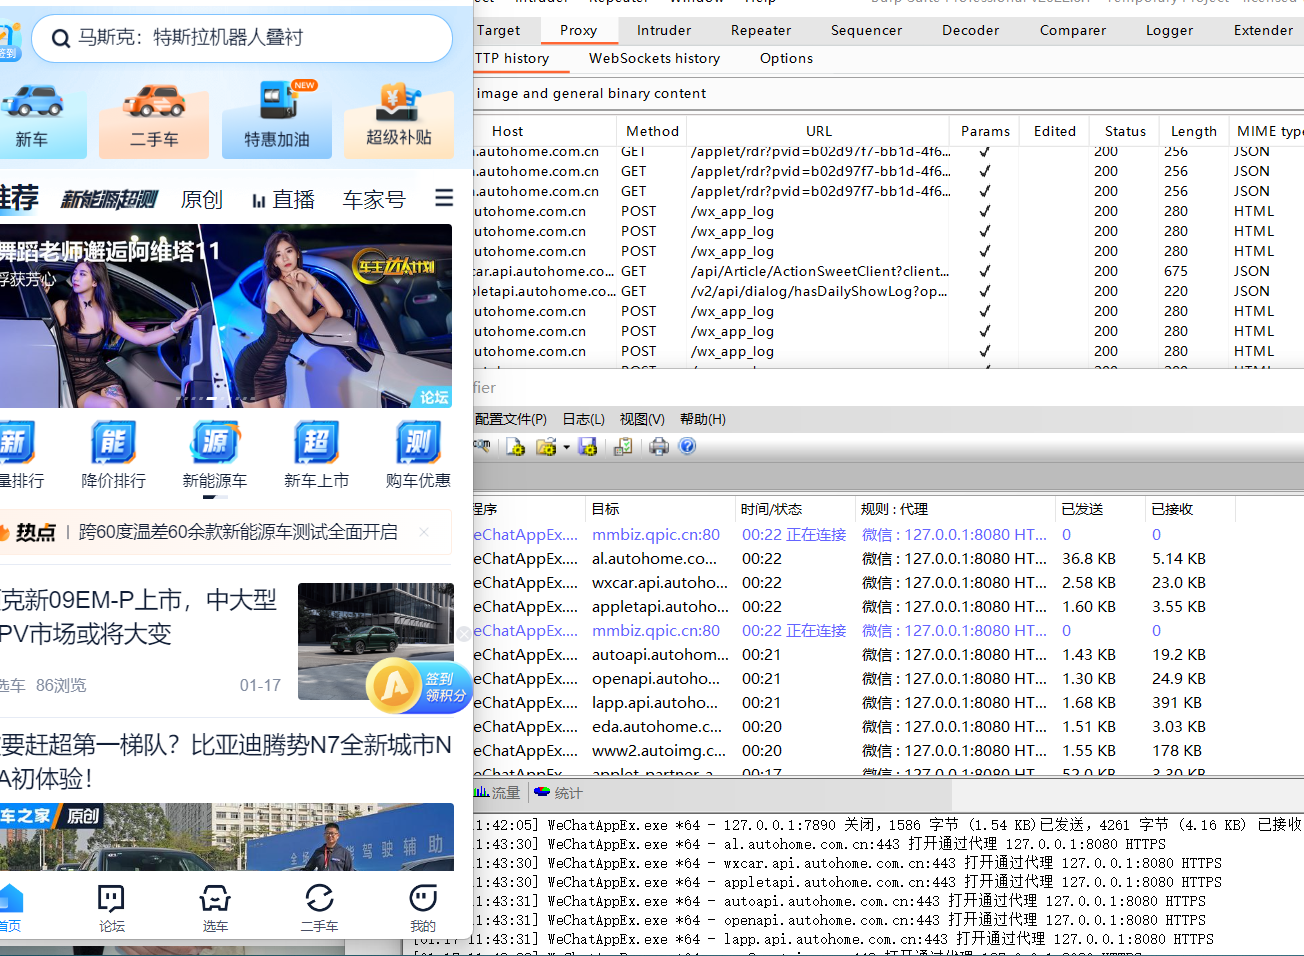Open Proxifier proxification rules checklist icon

coord(623,446)
